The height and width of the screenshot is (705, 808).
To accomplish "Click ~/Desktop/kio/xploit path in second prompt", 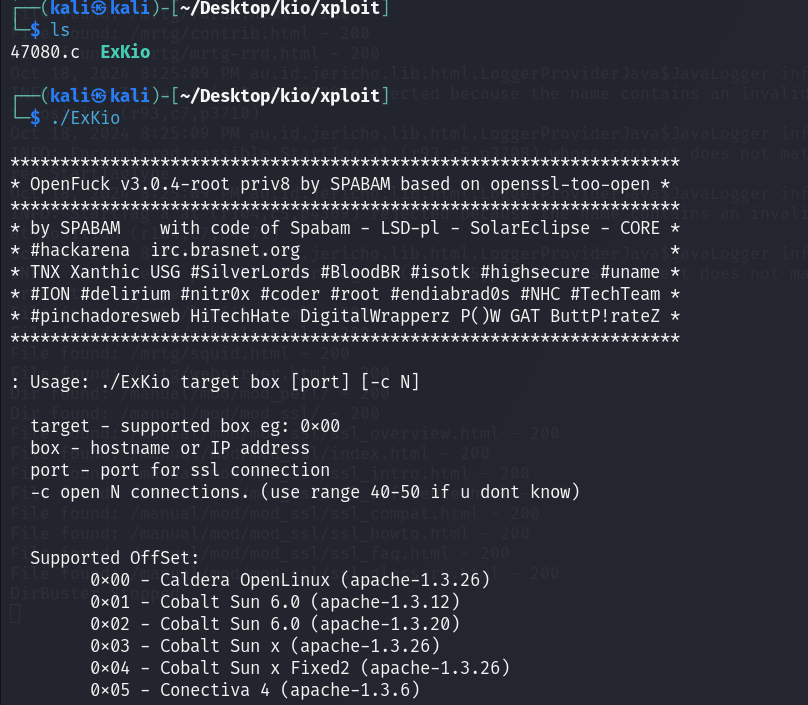I will [x=280, y=95].
